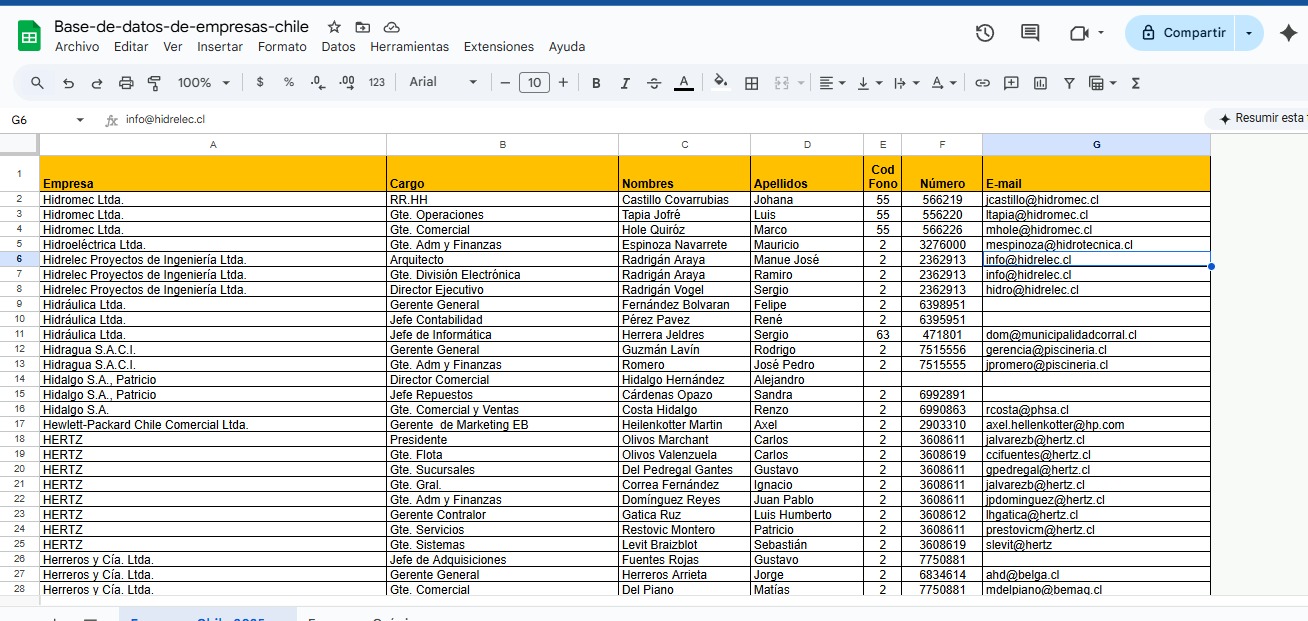
Task: Open the Ayuda menu
Action: pyautogui.click(x=567, y=47)
